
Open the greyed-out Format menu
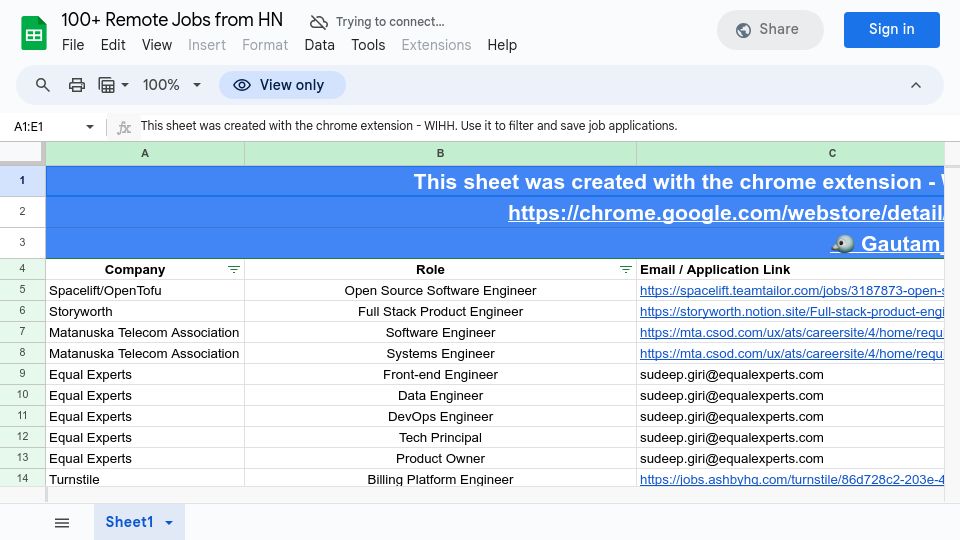coord(265,45)
